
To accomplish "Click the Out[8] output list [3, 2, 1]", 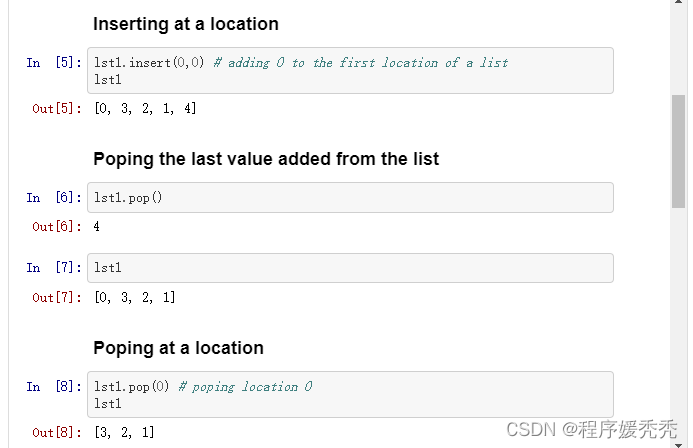I will (124, 432).
